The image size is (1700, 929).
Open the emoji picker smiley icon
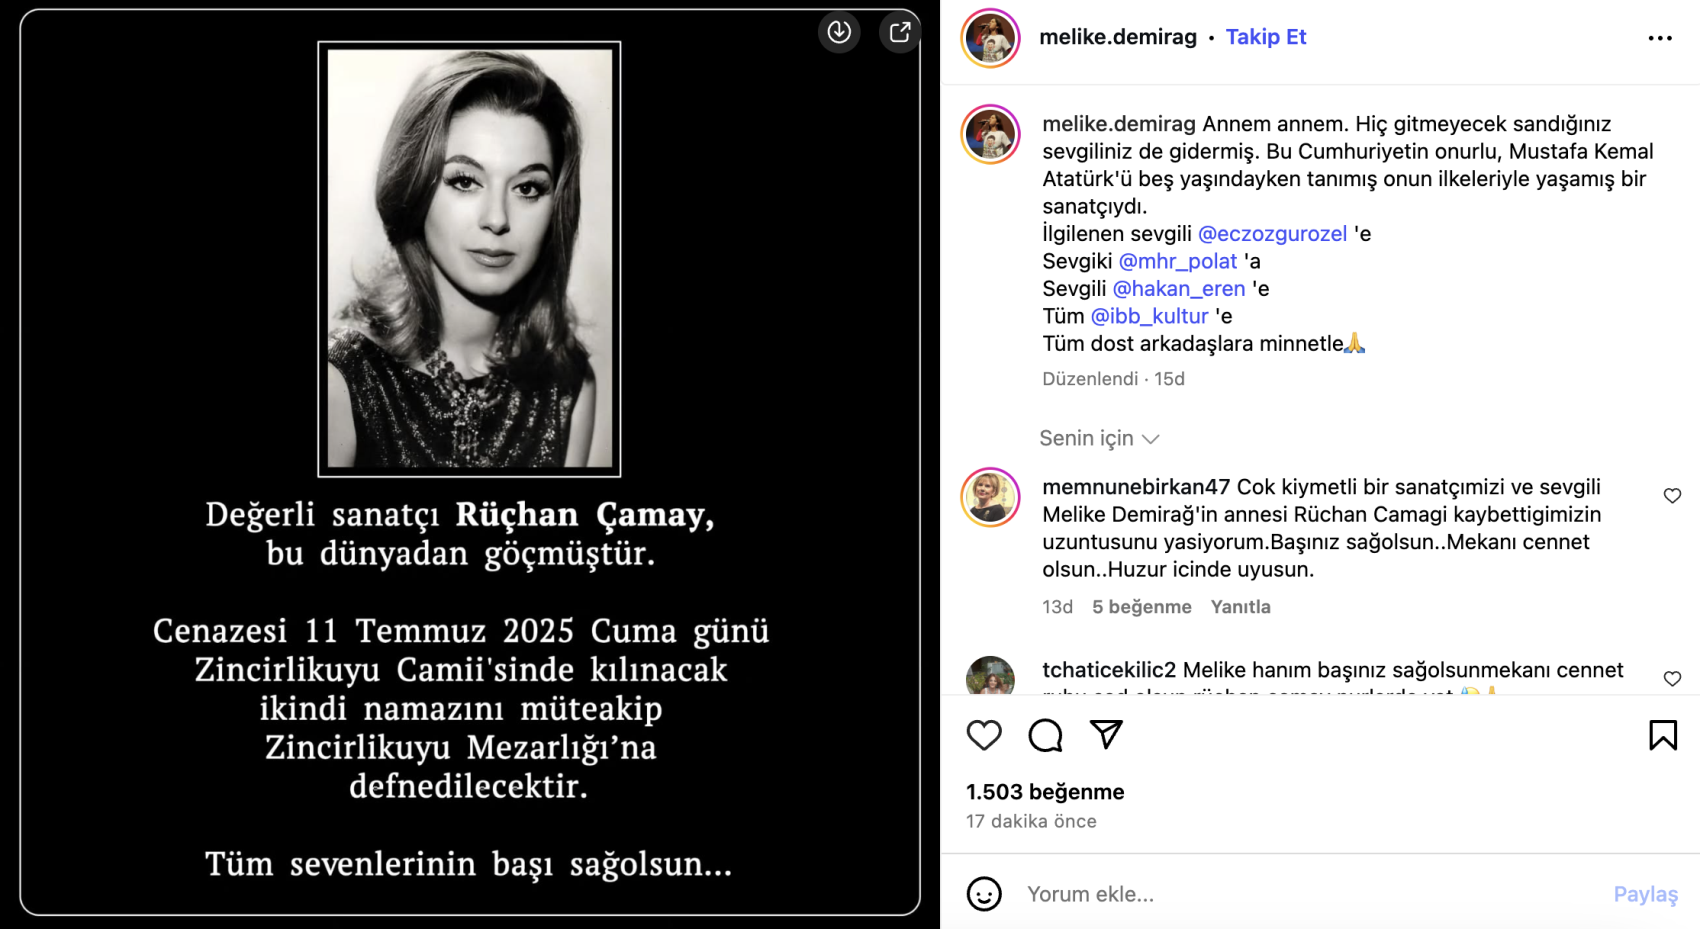[x=984, y=894]
